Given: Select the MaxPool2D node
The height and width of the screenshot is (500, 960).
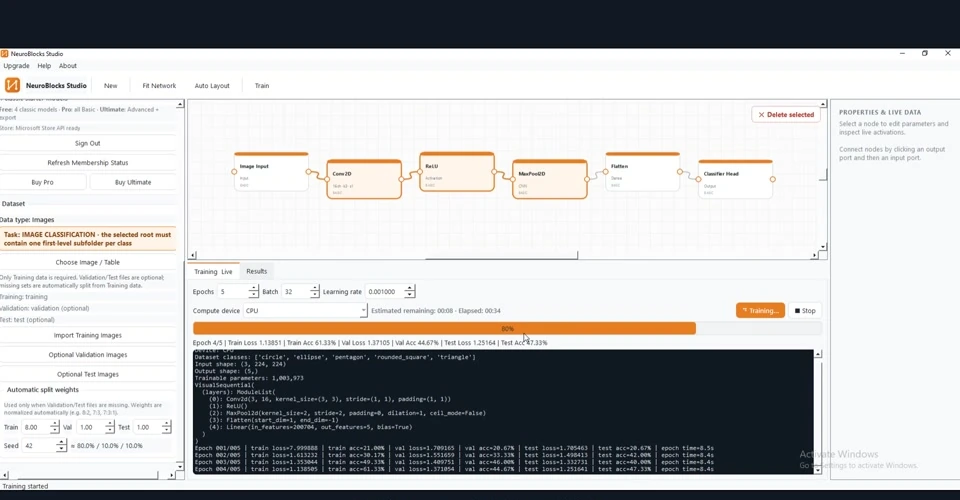Looking at the screenshot, I should click(x=550, y=179).
